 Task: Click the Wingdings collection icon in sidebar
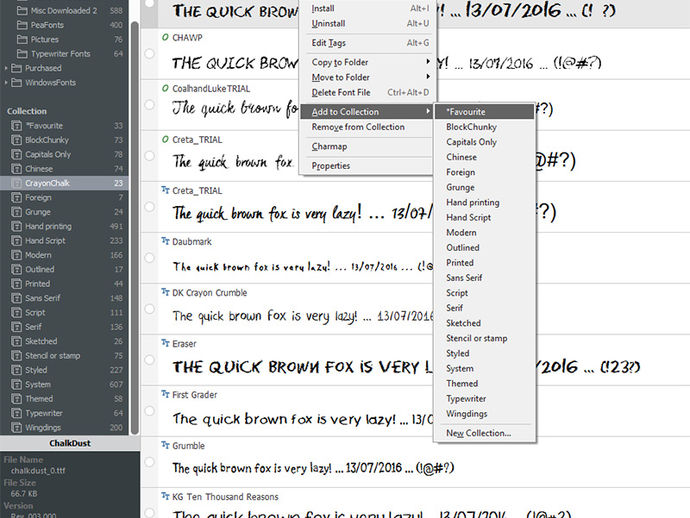(x=16, y=428)
